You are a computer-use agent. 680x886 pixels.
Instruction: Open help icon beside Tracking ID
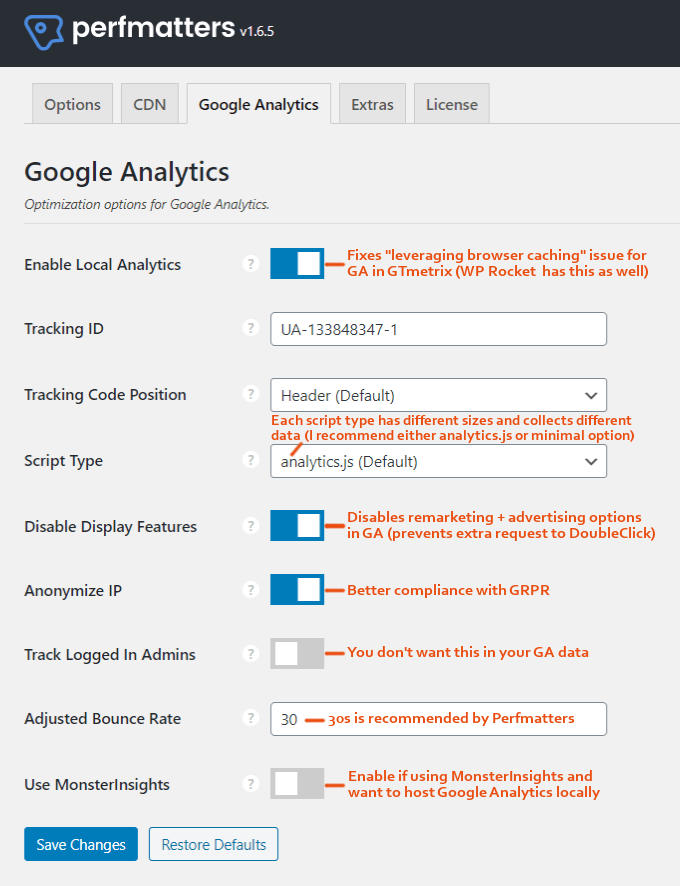click(250, 328)
